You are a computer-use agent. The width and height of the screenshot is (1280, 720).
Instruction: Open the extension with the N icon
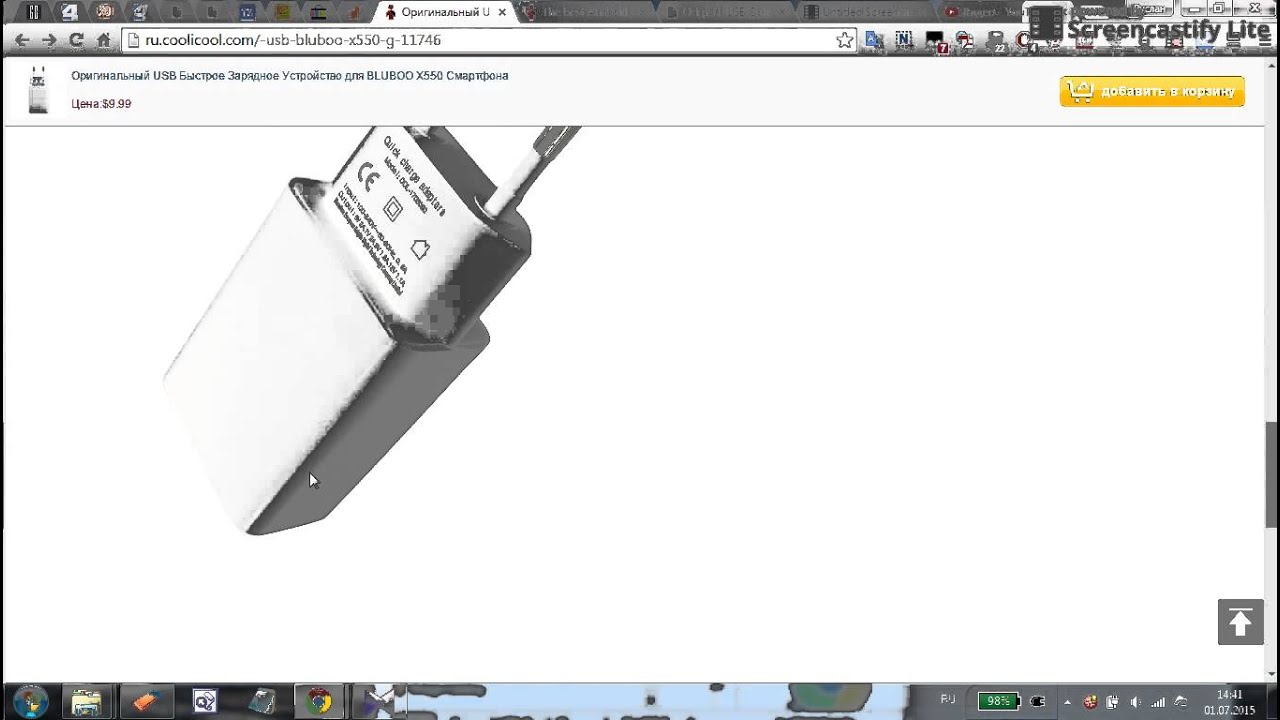[x=904, y=40]
